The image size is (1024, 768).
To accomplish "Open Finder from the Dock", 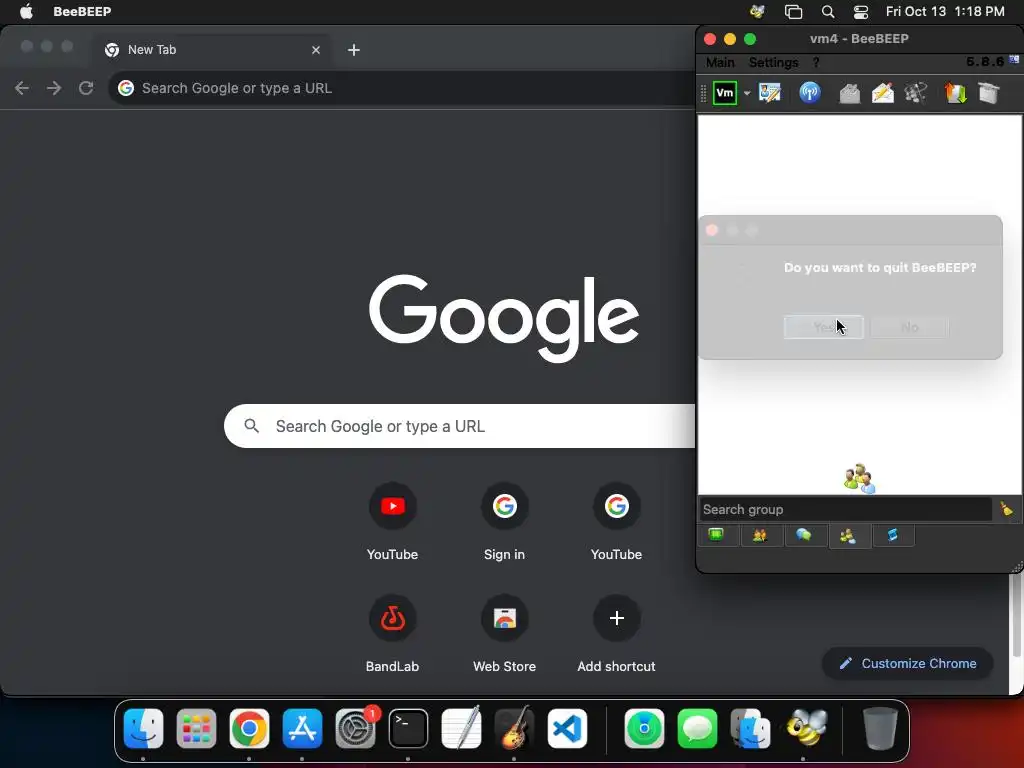I will click(x=143, y=728).
